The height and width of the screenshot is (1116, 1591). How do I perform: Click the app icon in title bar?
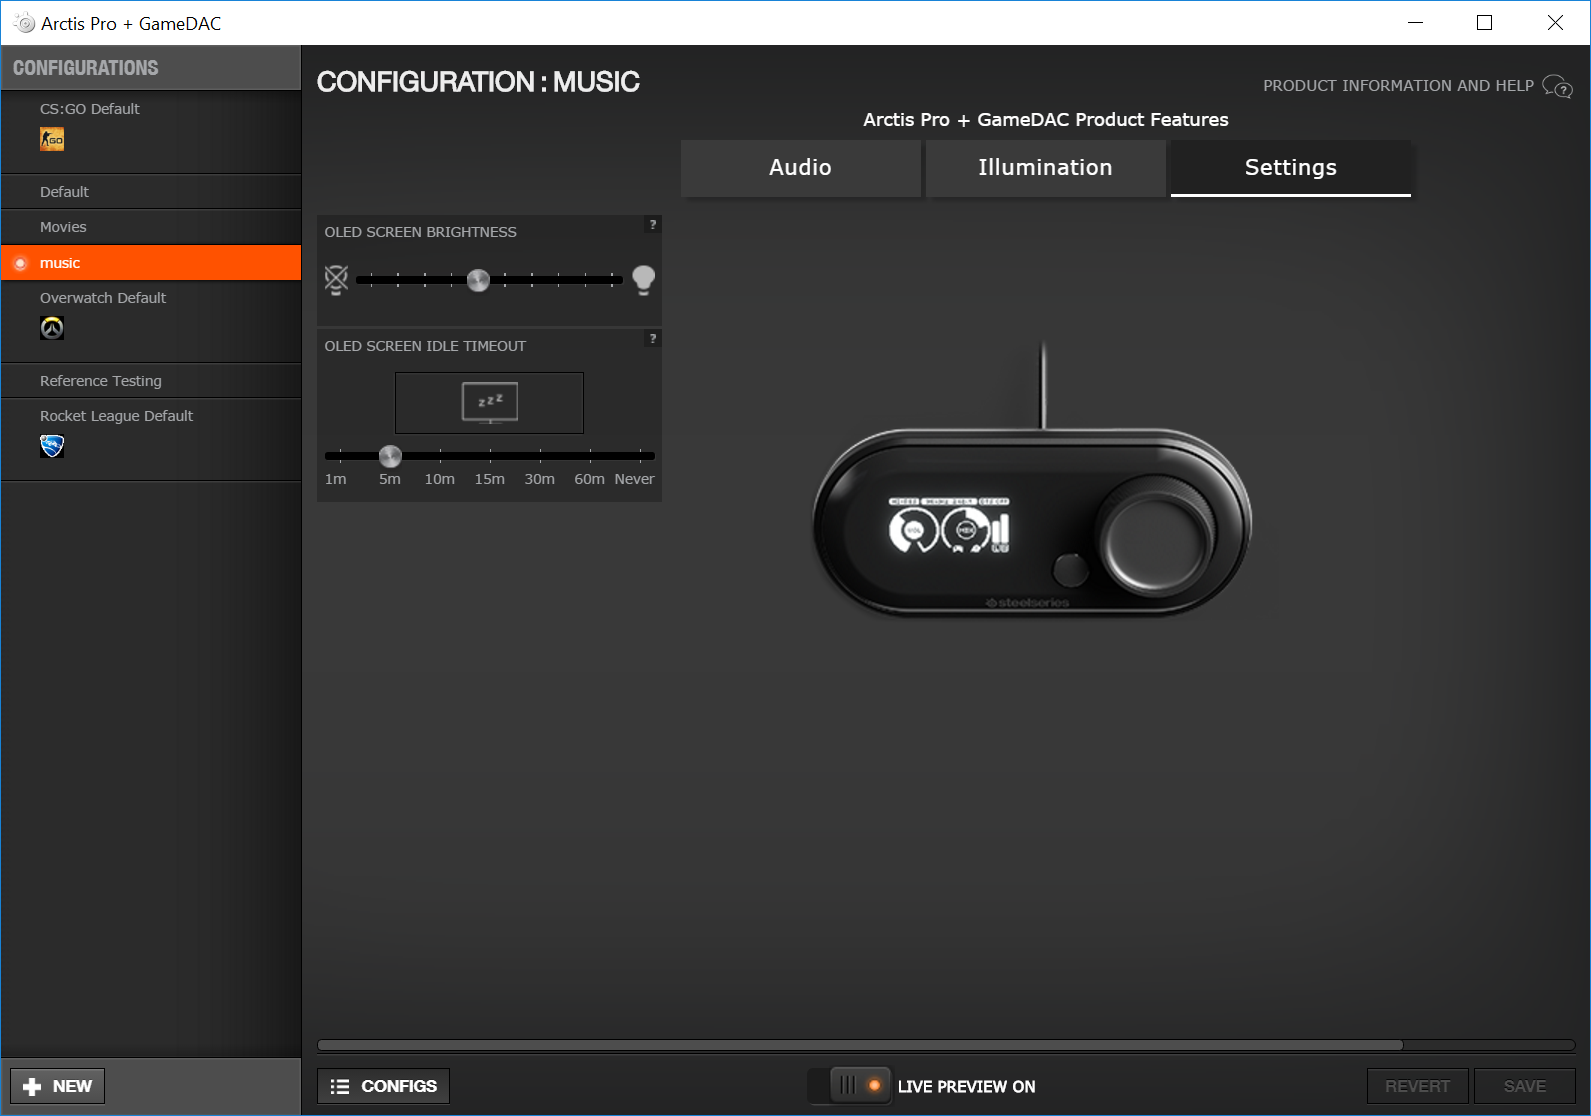click(24, 23)
